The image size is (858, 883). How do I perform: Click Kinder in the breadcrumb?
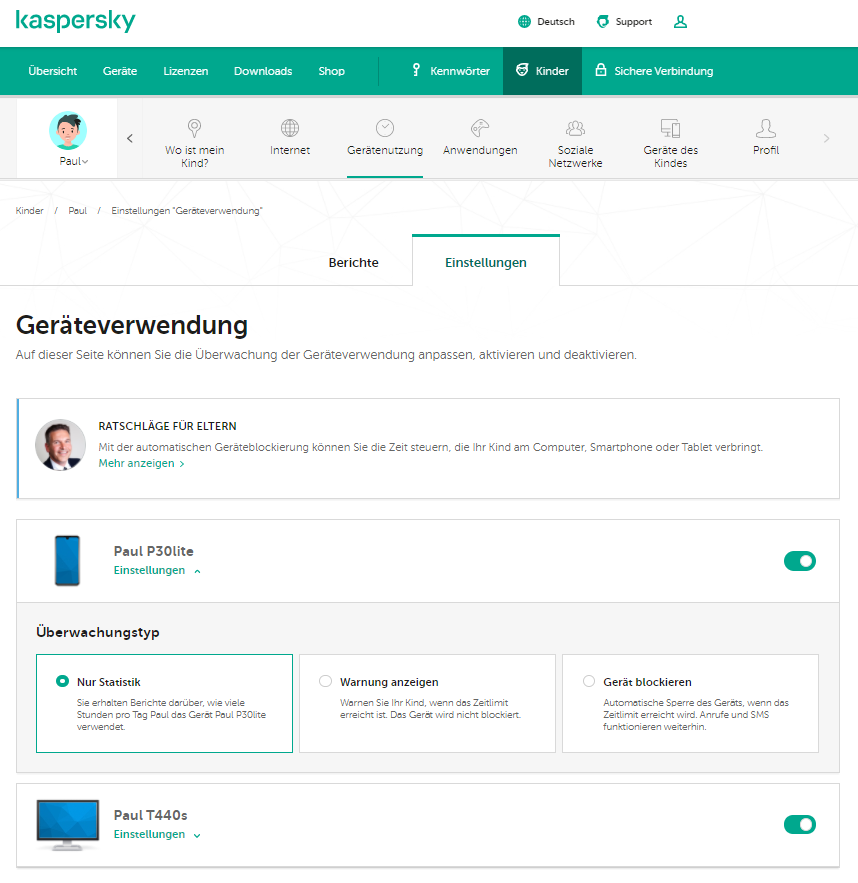[x=29, y=211]
